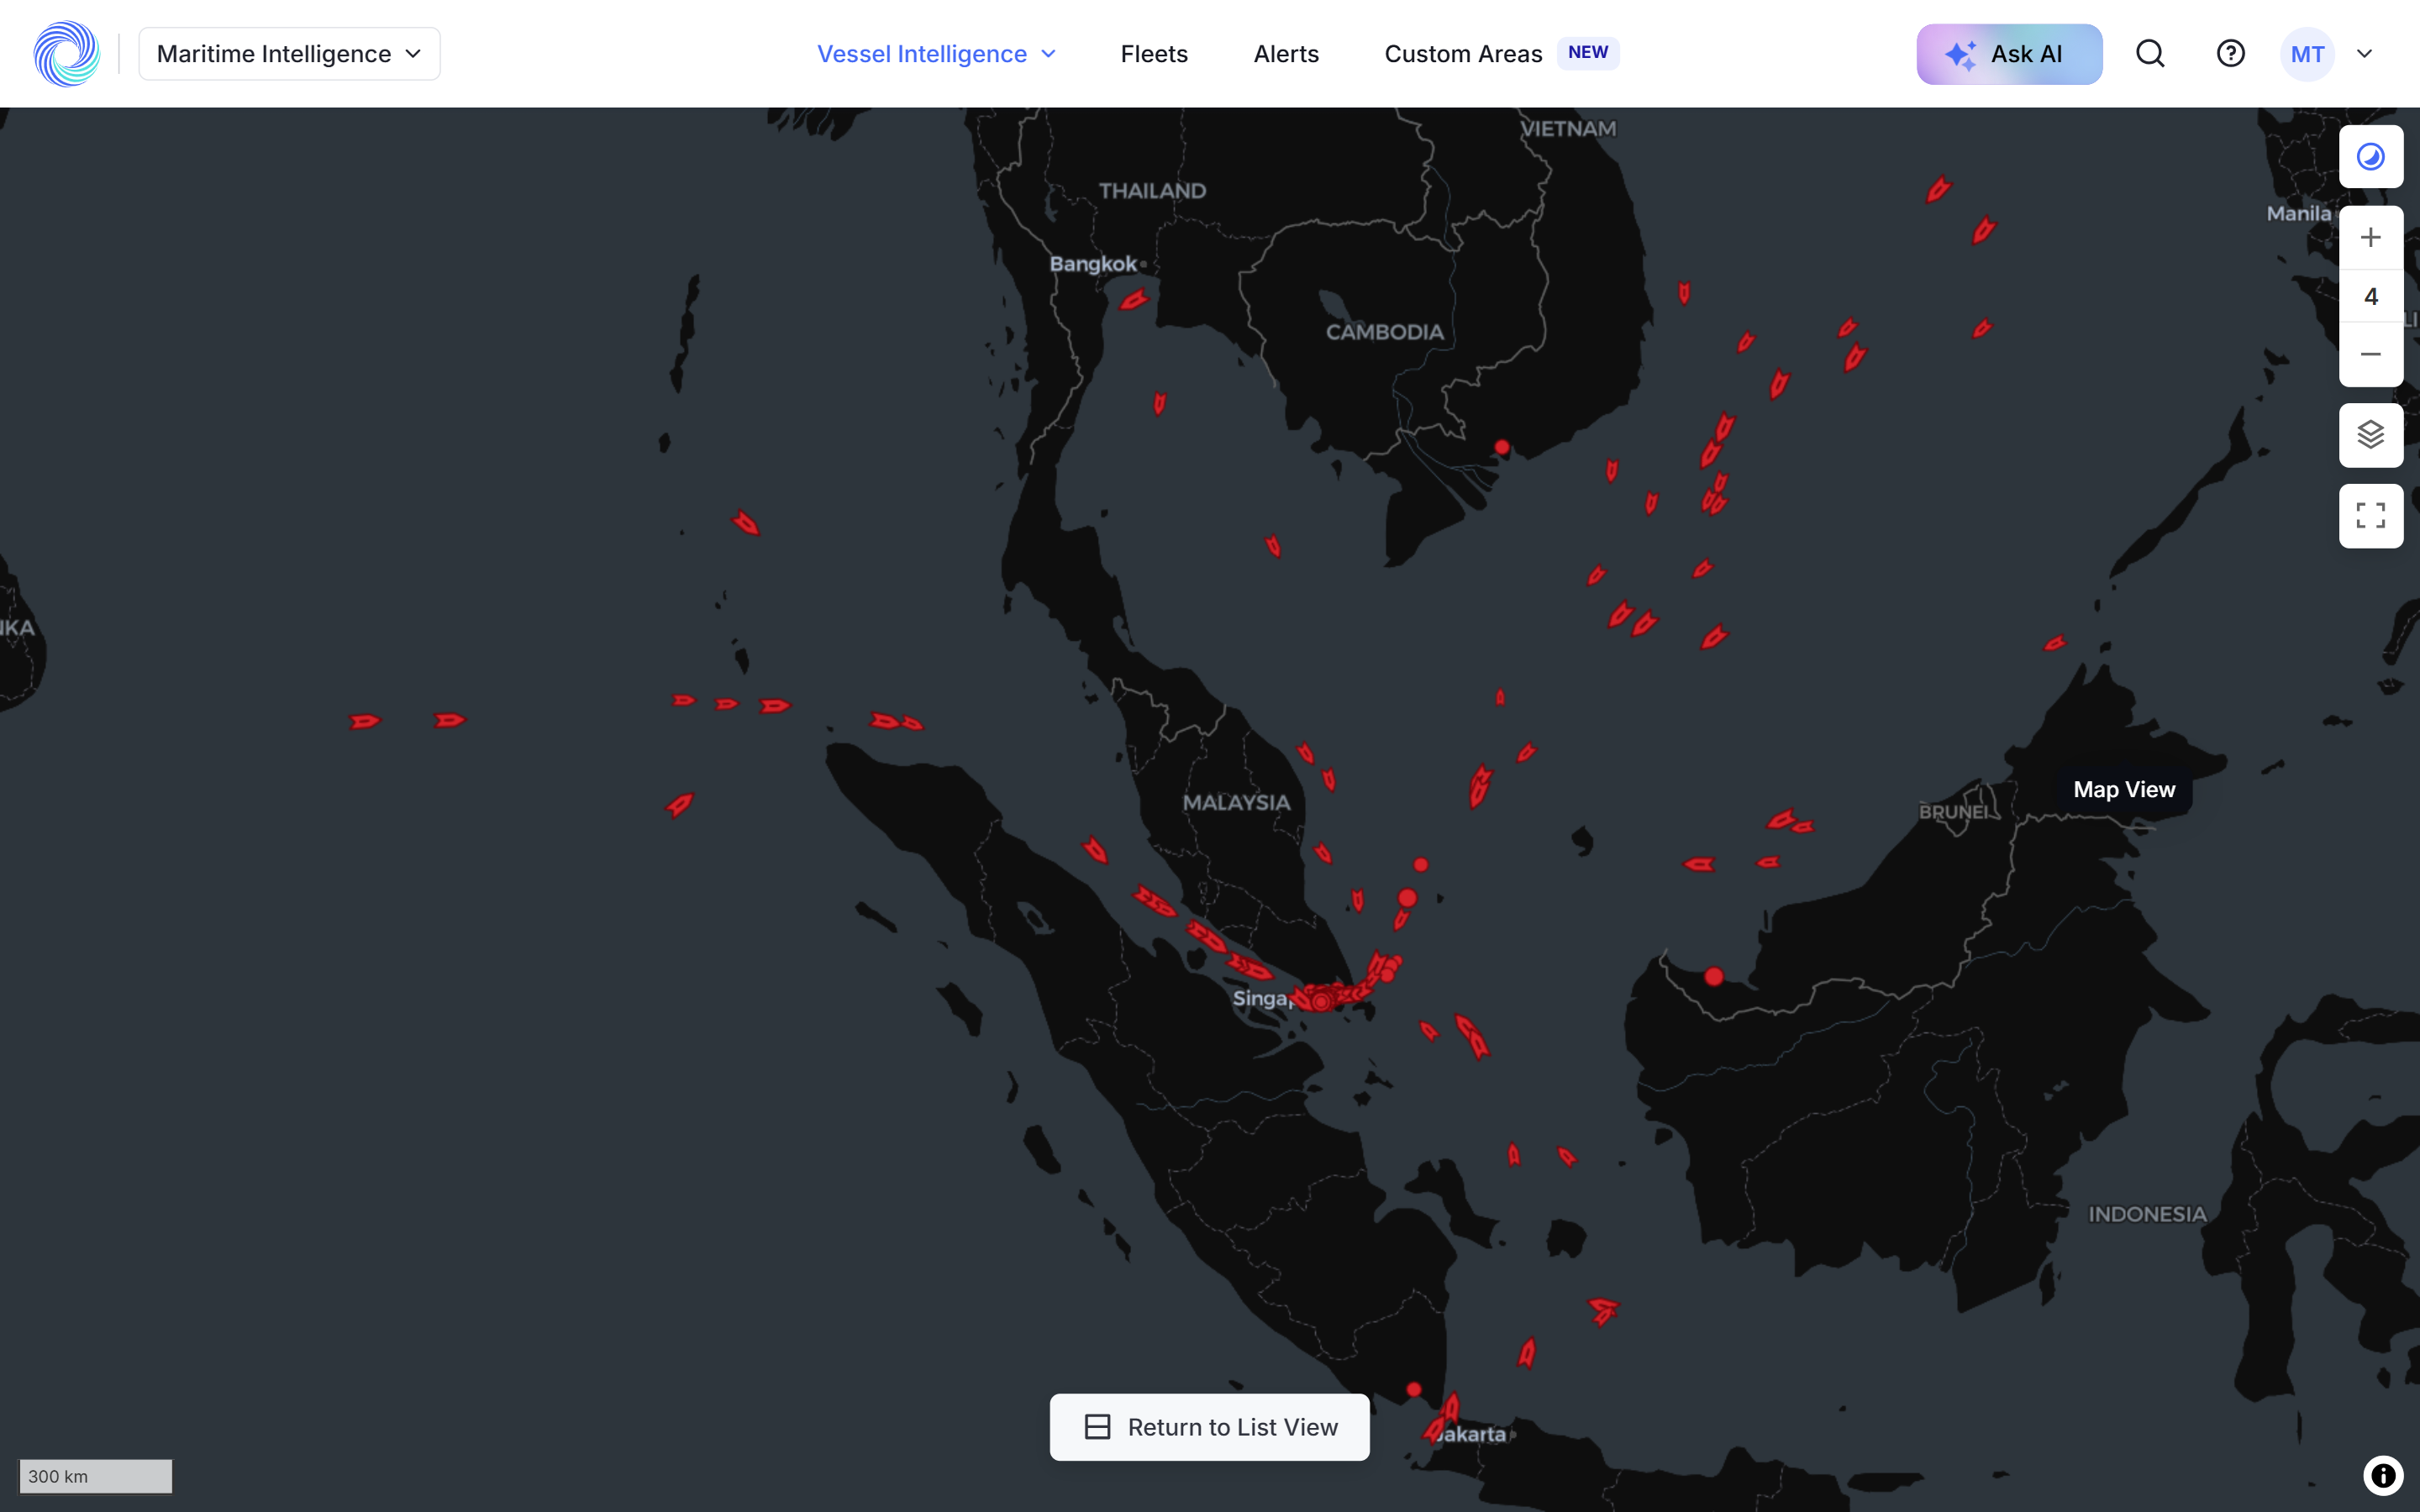Screen dimensions: 2420x1512
Task: Expand the Vessel Intelligence menu
Action: pos(937,54)
